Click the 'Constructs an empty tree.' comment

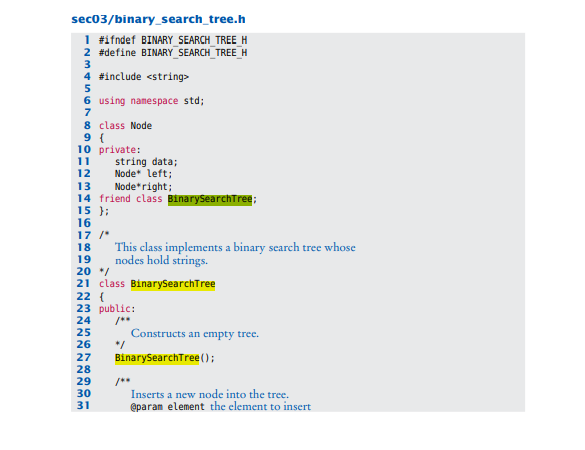195,333
